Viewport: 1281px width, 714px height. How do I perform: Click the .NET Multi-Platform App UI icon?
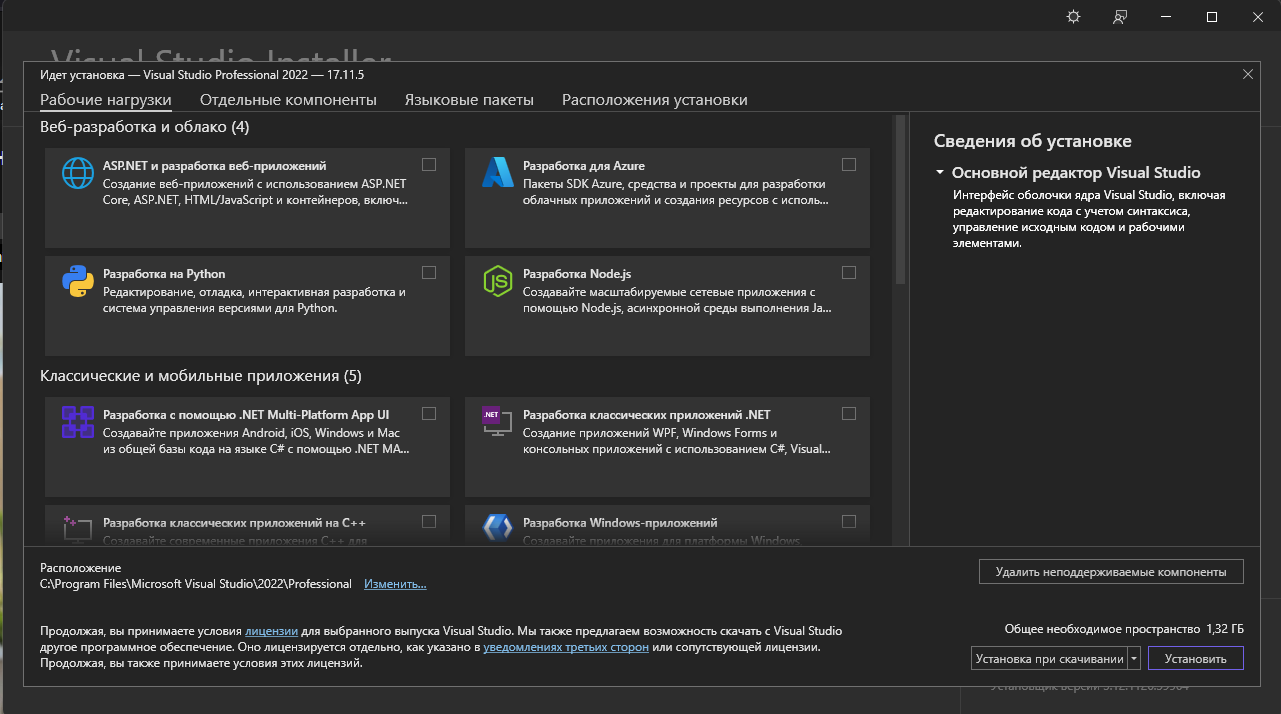coord(77,422)
